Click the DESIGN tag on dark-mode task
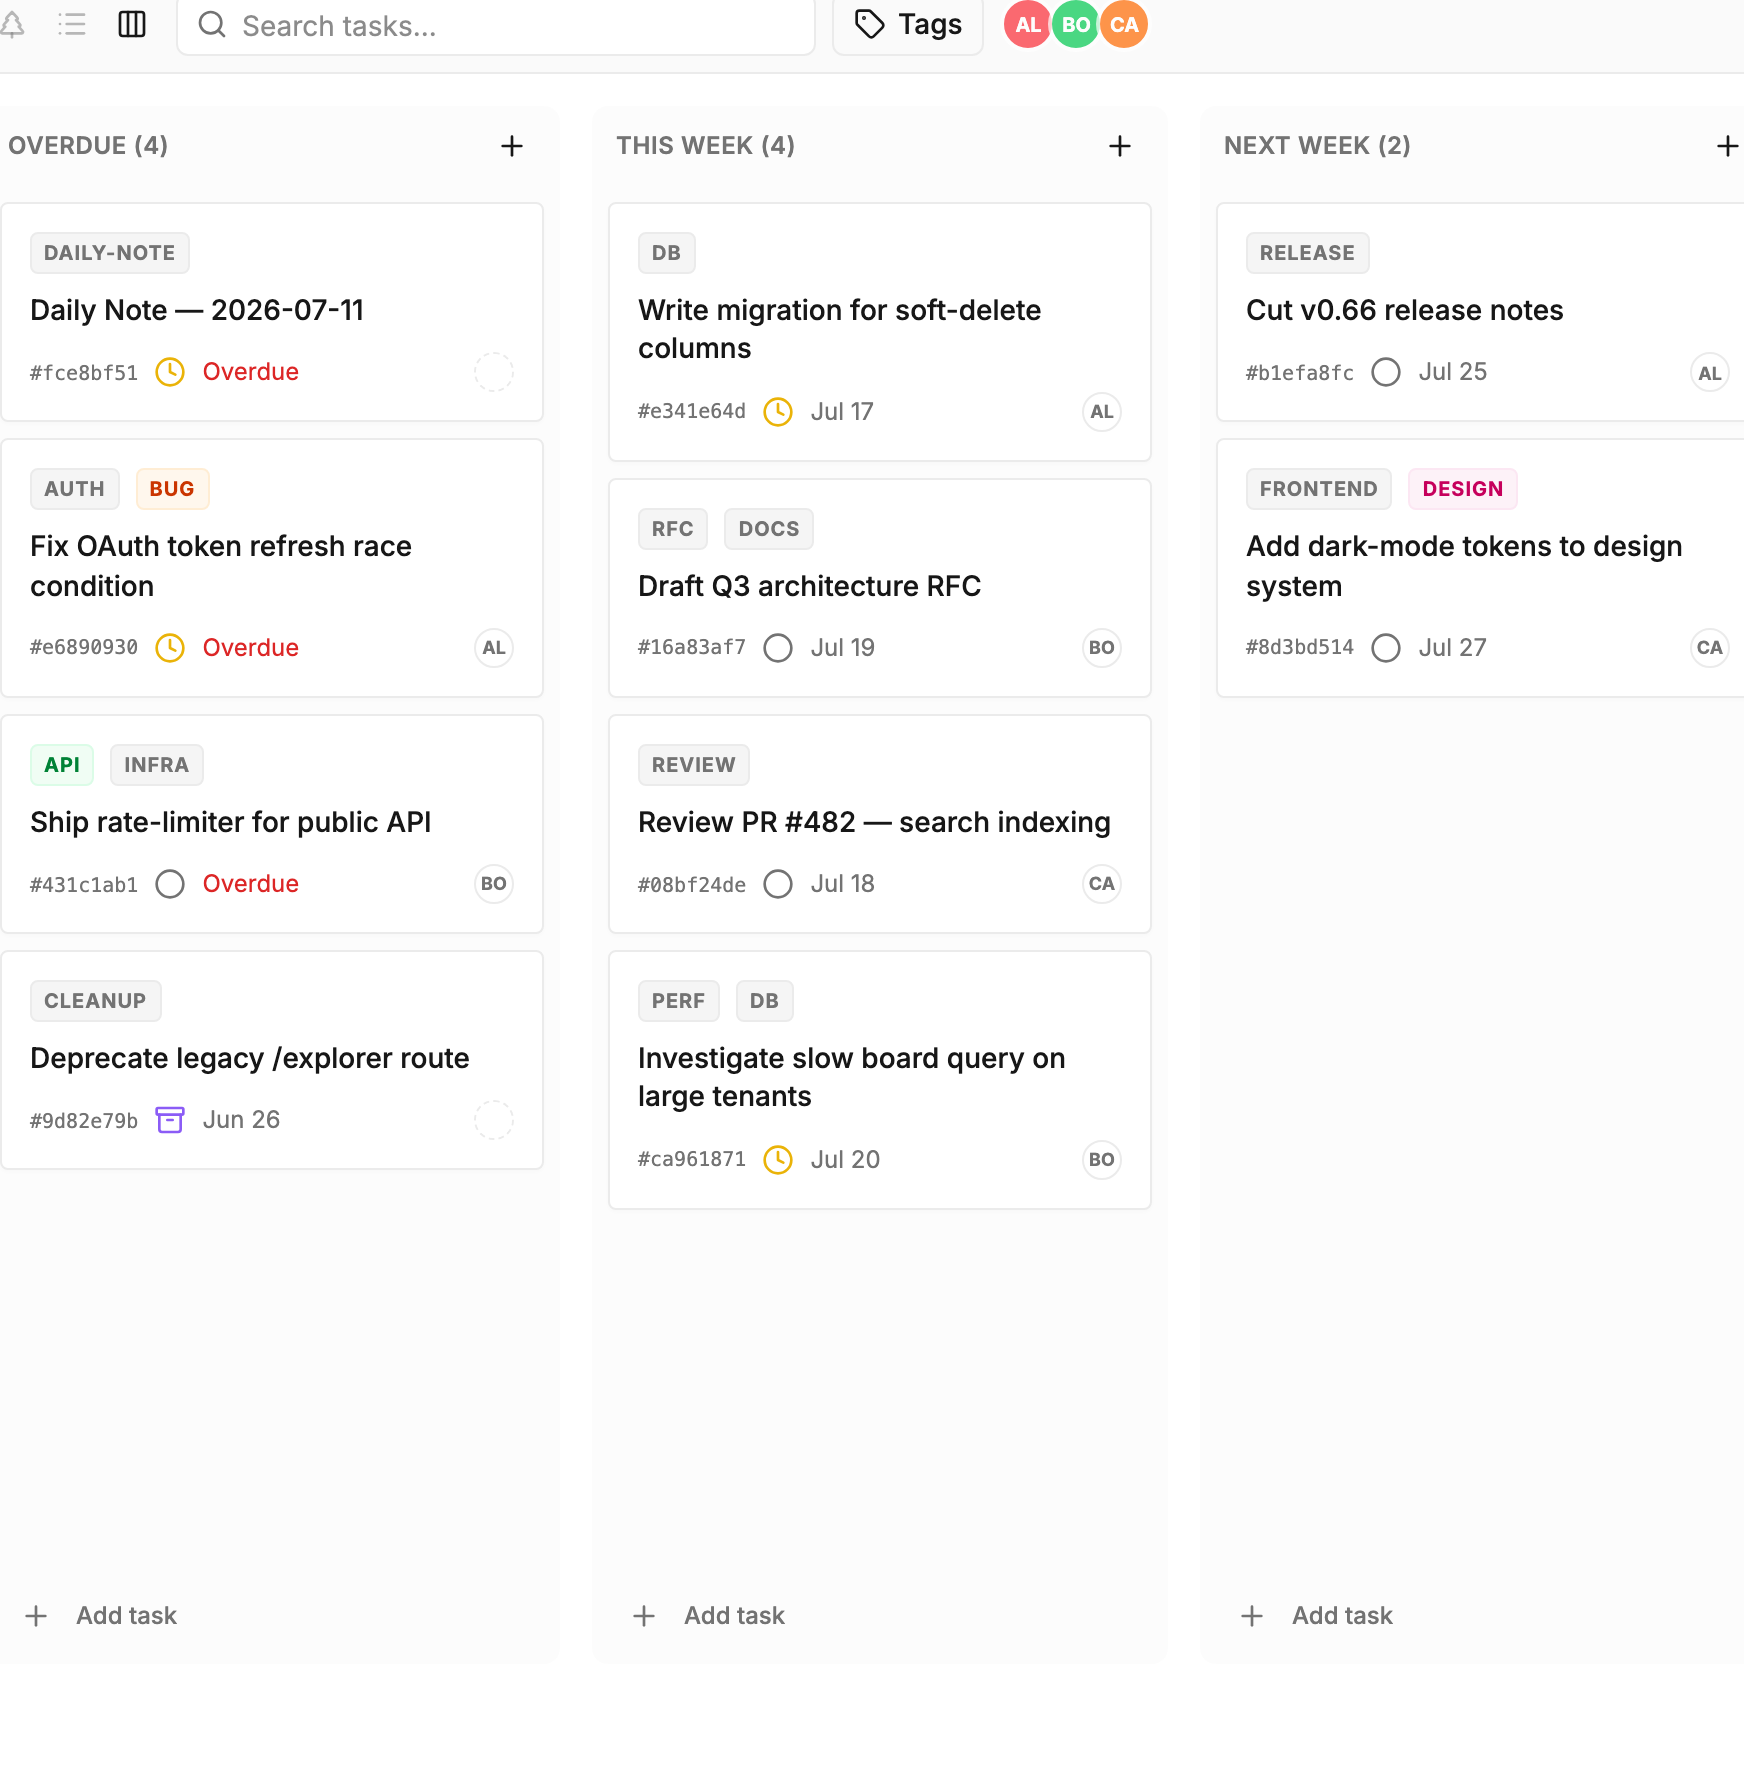Image resolution: width=1744 pixels, height=1768 pixels. (1462, 489)
